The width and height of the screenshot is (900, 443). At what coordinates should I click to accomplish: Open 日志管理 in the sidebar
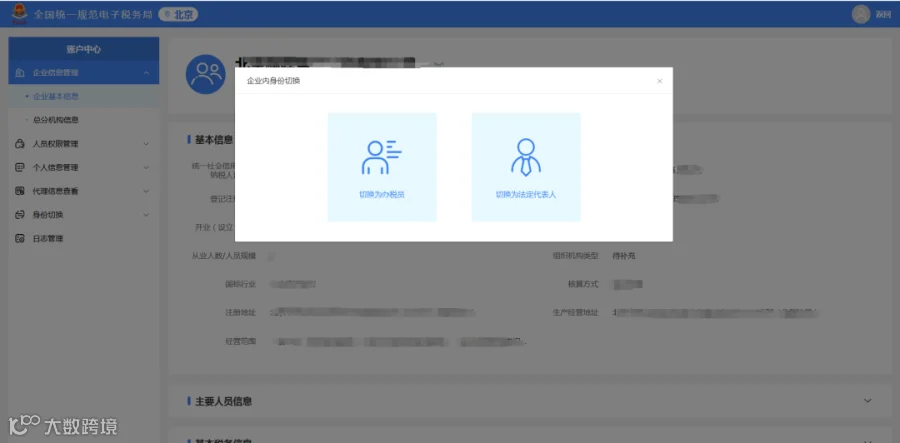(48, 239)
